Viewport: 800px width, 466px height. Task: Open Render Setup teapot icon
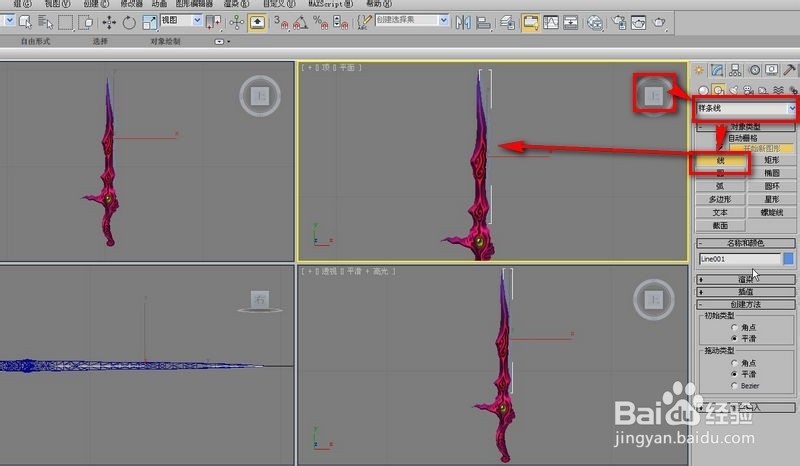click(619, 22)
